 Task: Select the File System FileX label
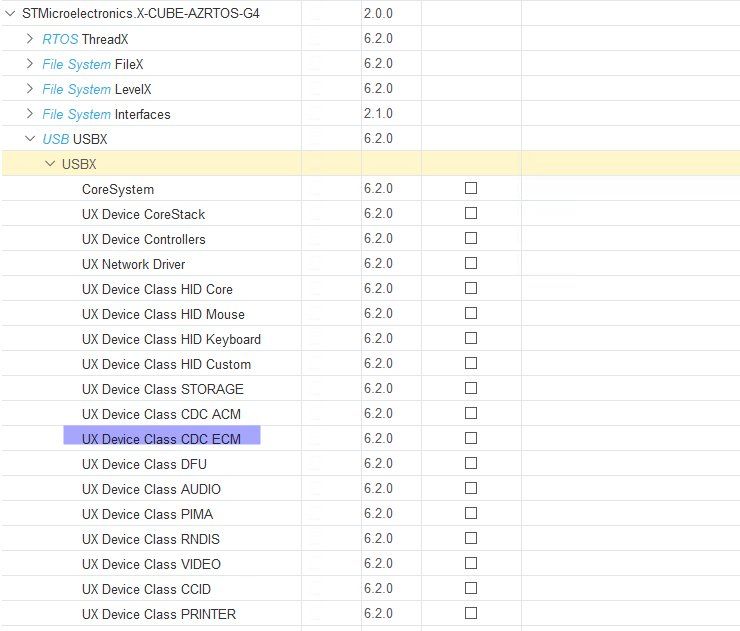pyautogui.click(x=92, y=64)
